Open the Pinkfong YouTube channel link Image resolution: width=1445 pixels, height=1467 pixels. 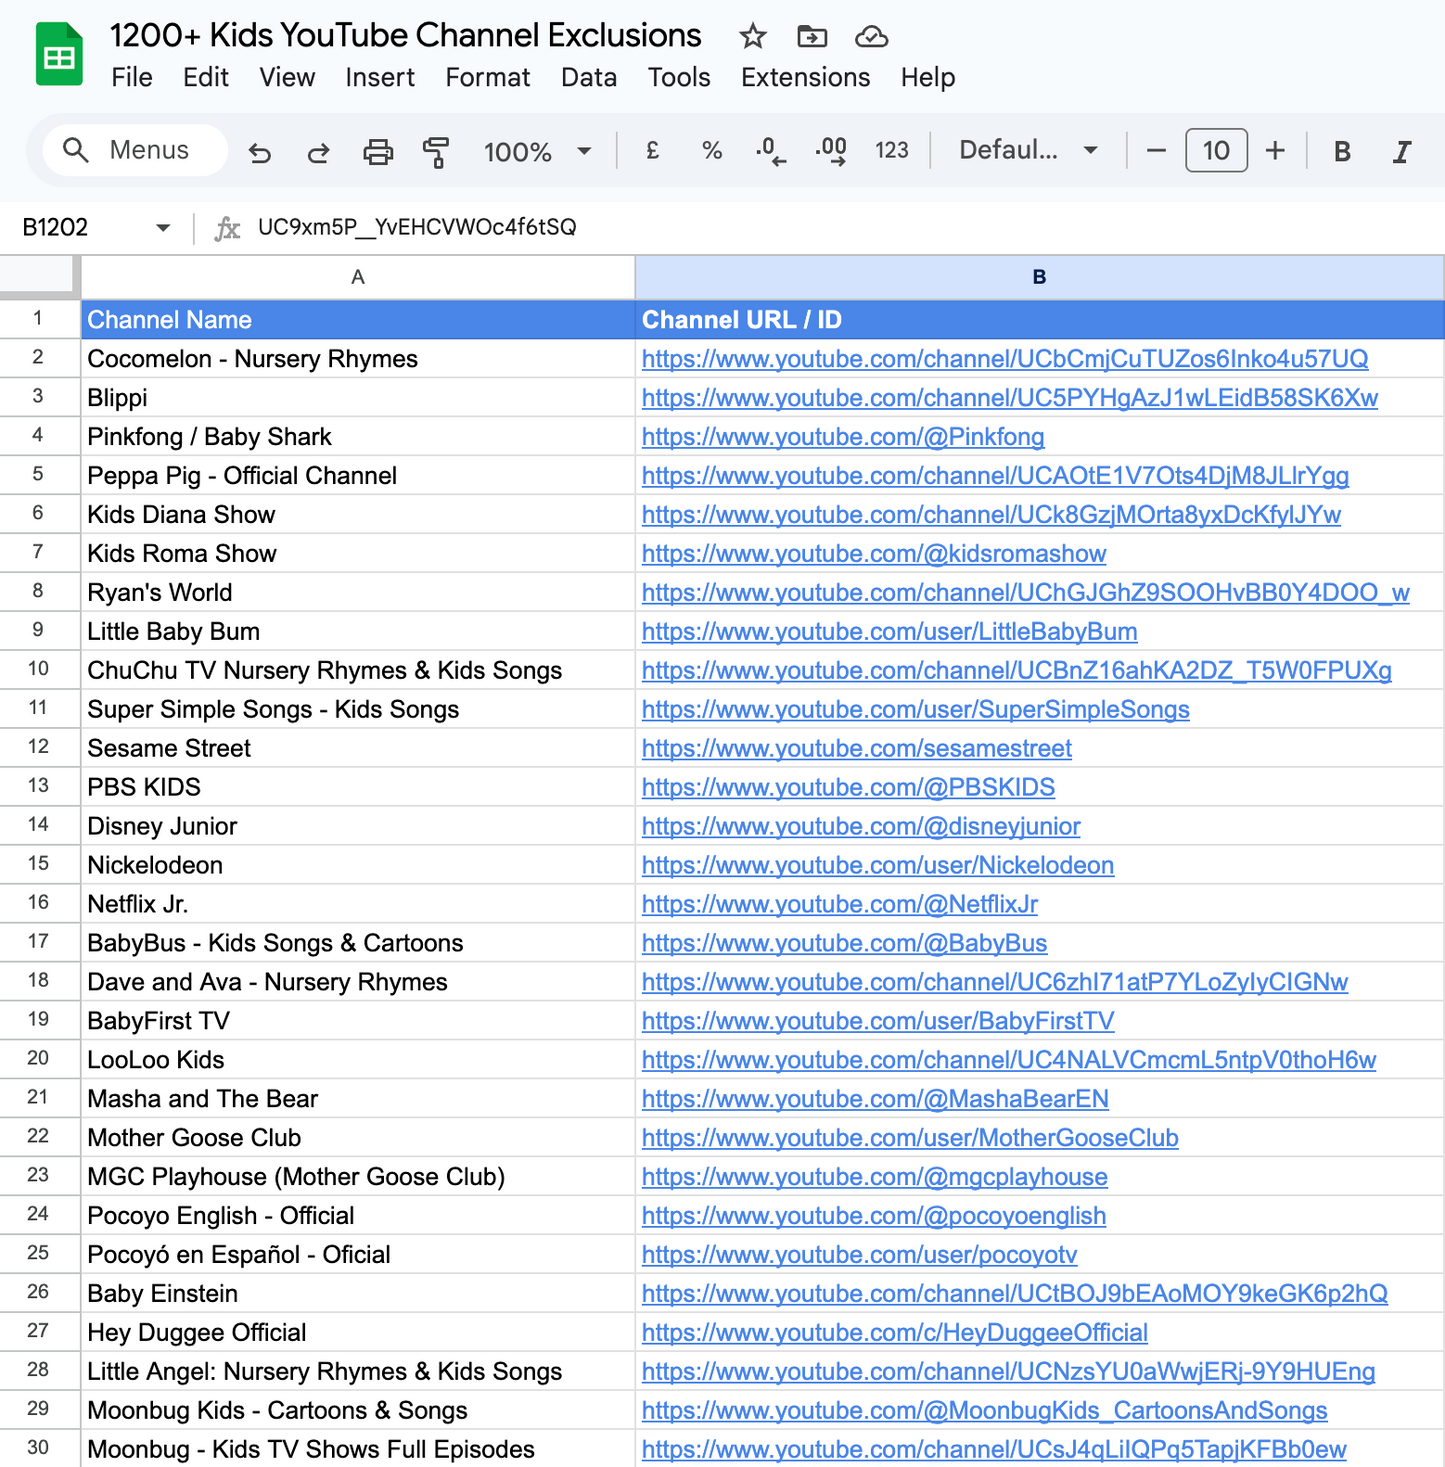842,437
